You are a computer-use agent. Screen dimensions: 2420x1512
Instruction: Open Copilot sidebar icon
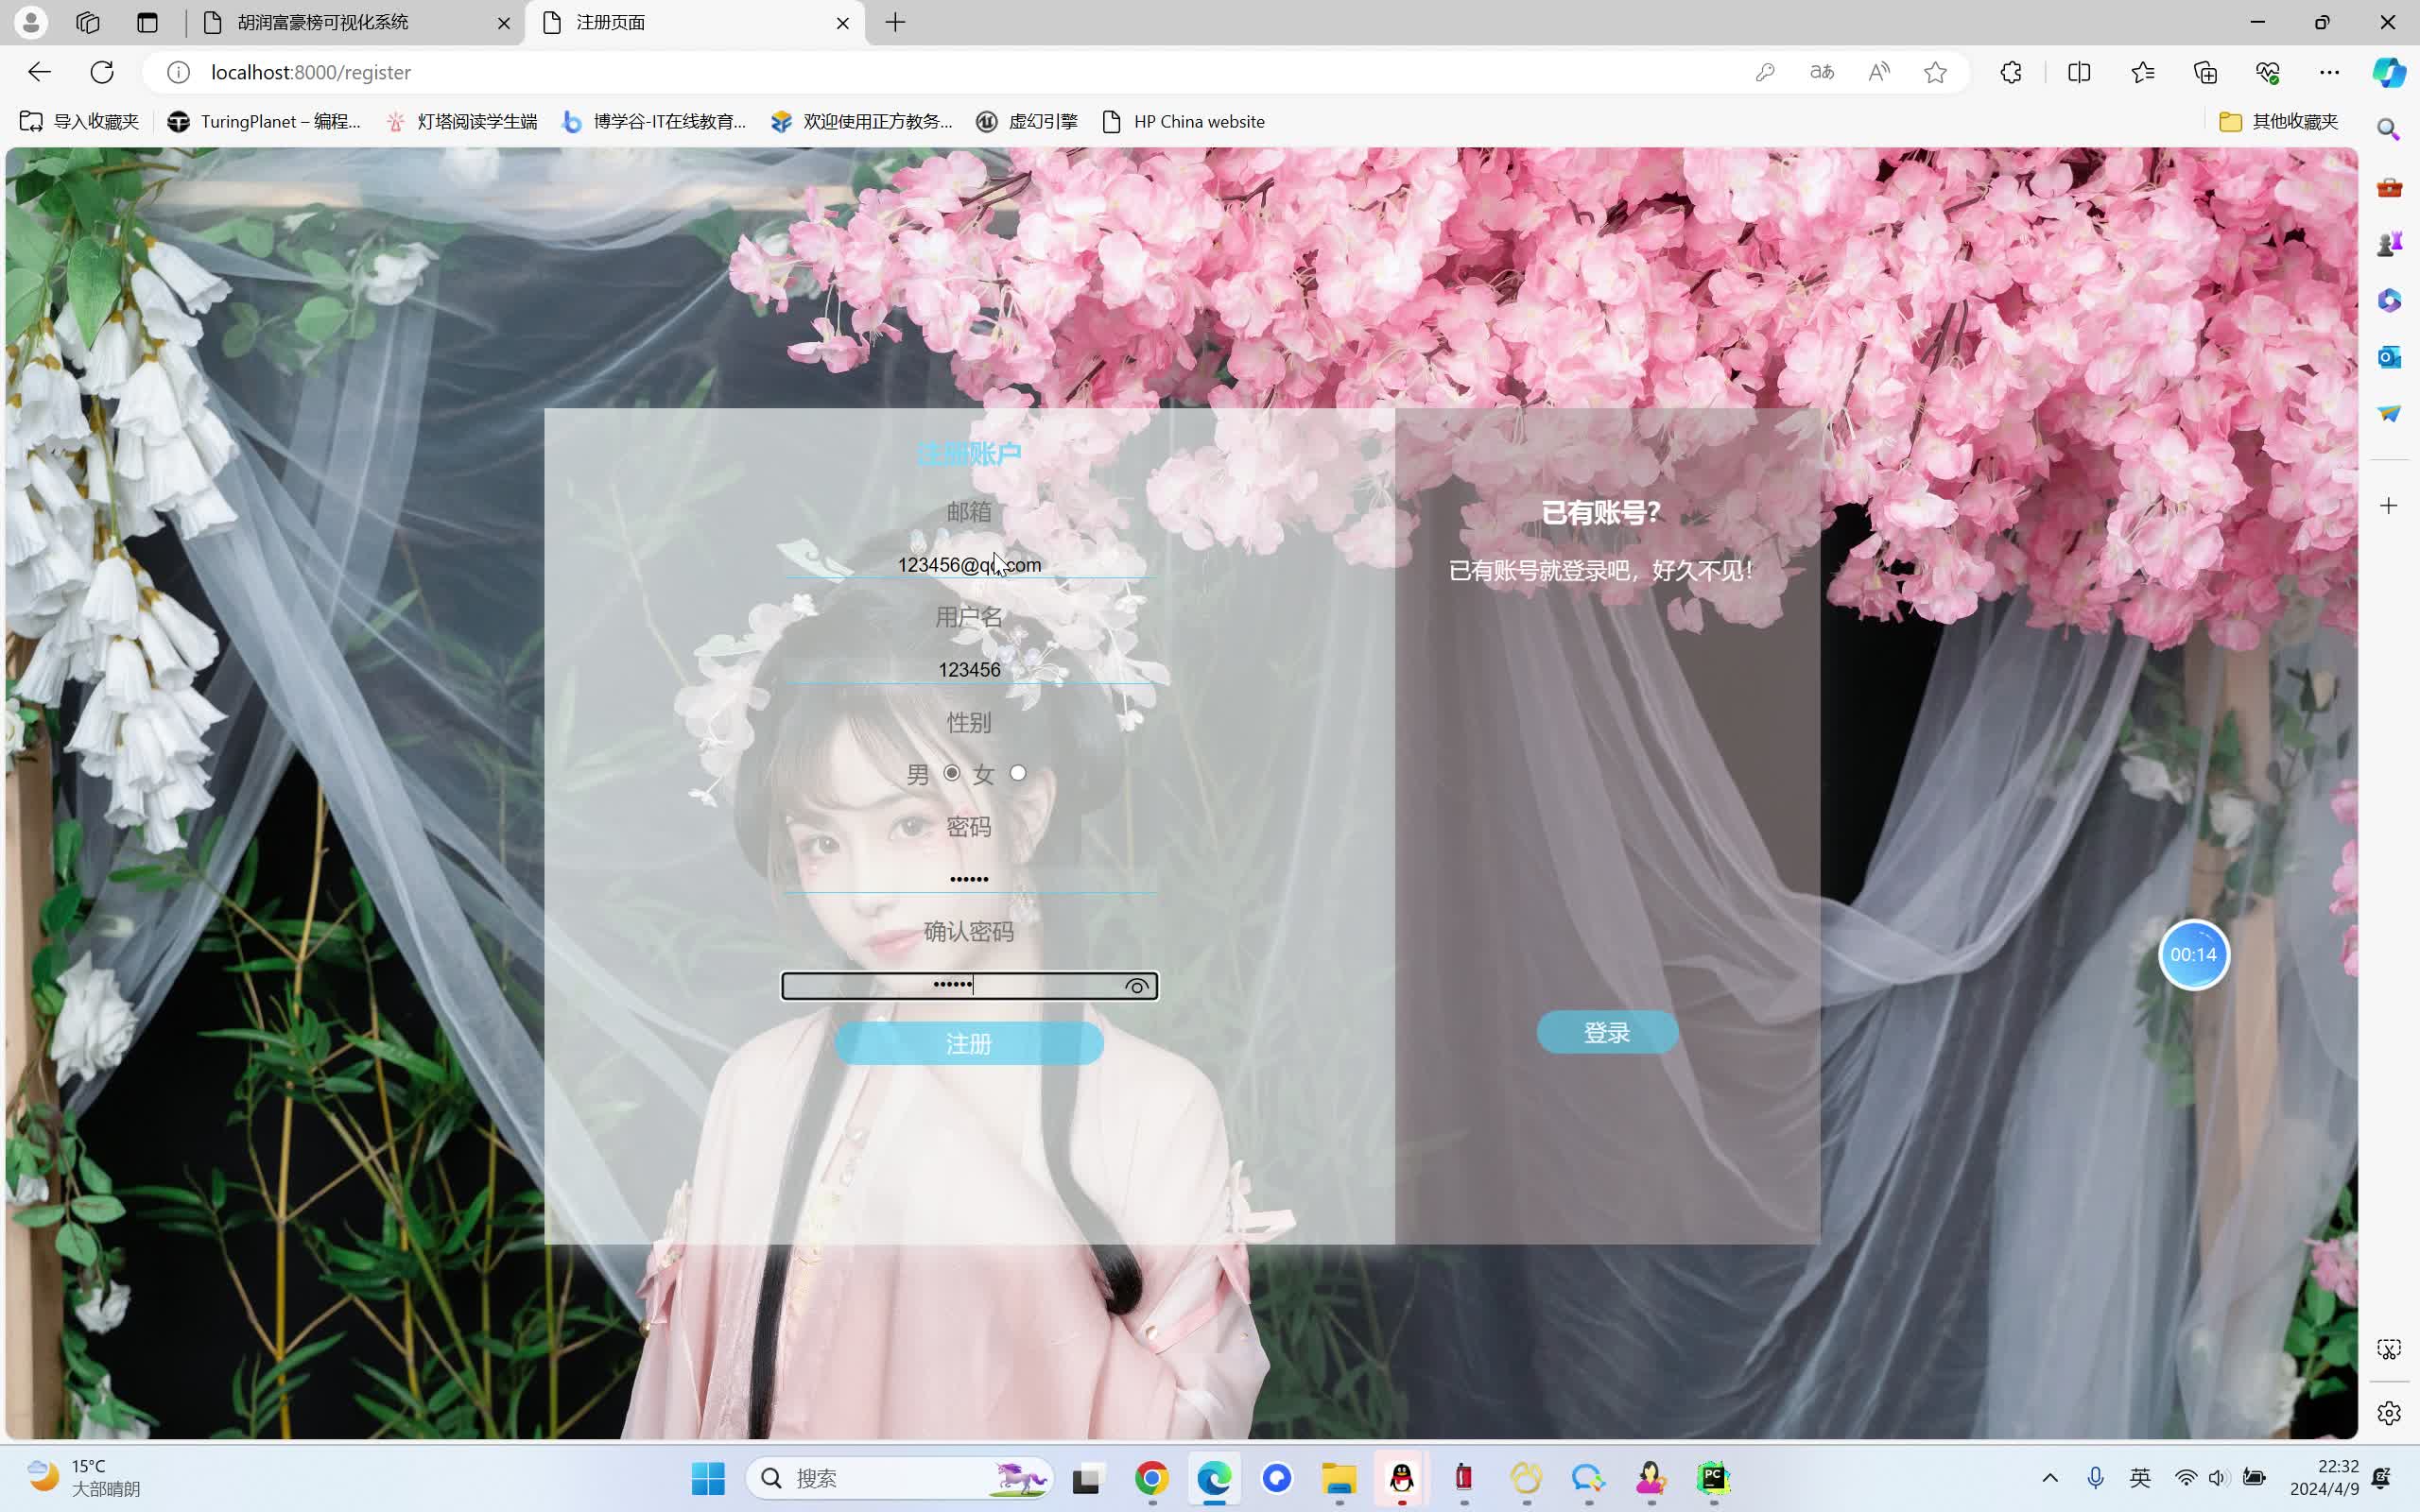click(x=2389, y=72)
